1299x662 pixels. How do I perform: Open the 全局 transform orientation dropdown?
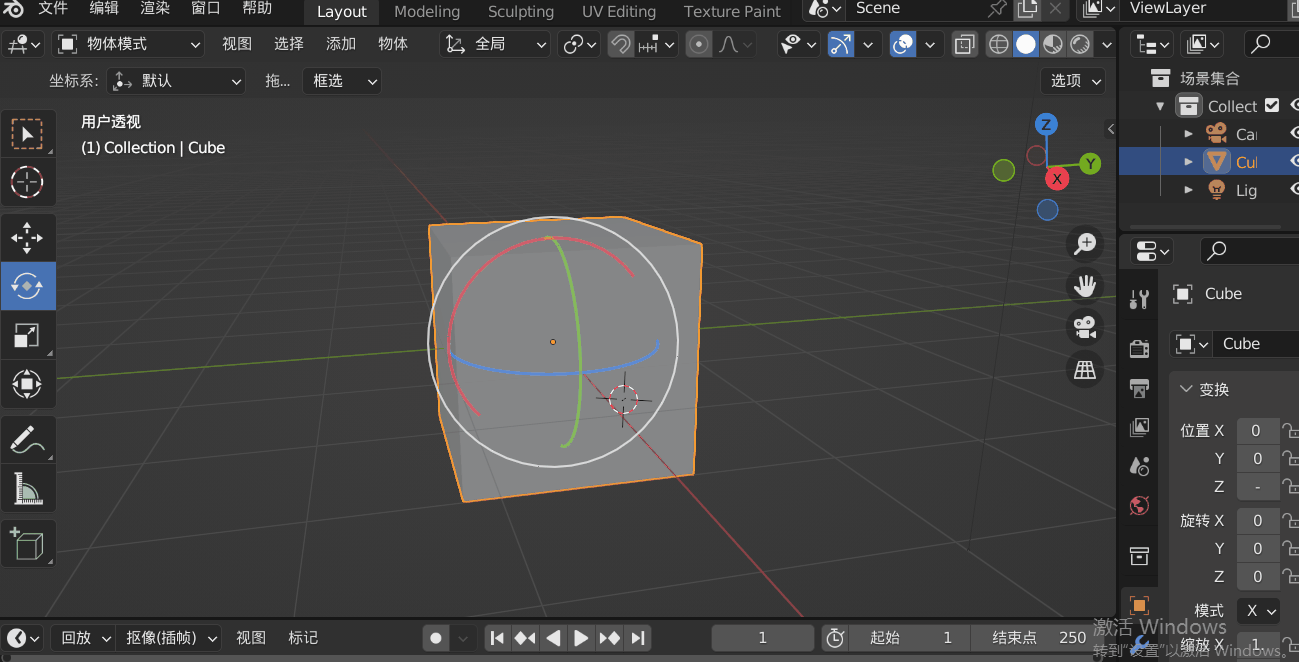tap(496, 44)
